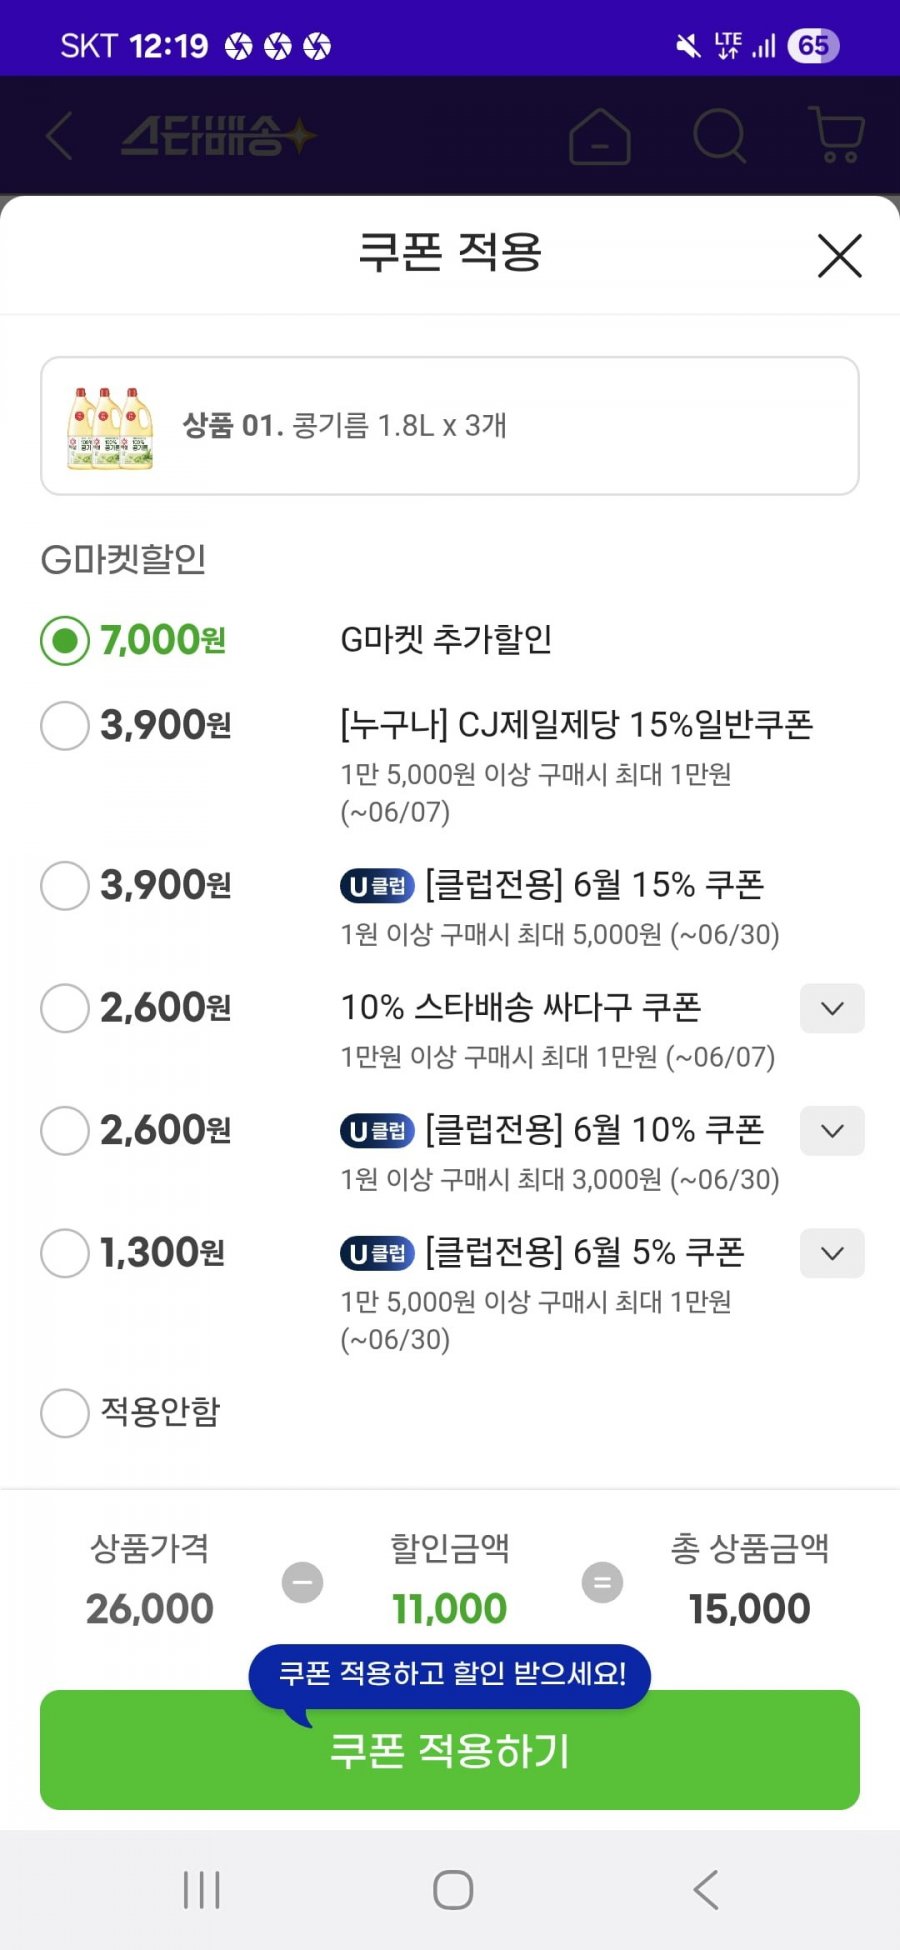Close the 쿠폰 적용 popup with X
This screenshot has width=900, height=1950.
(839, 256)
